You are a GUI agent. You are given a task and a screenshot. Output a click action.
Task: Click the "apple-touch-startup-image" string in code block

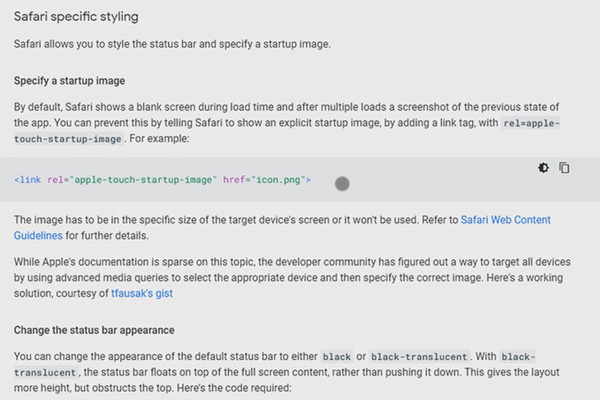coord(143,180)
